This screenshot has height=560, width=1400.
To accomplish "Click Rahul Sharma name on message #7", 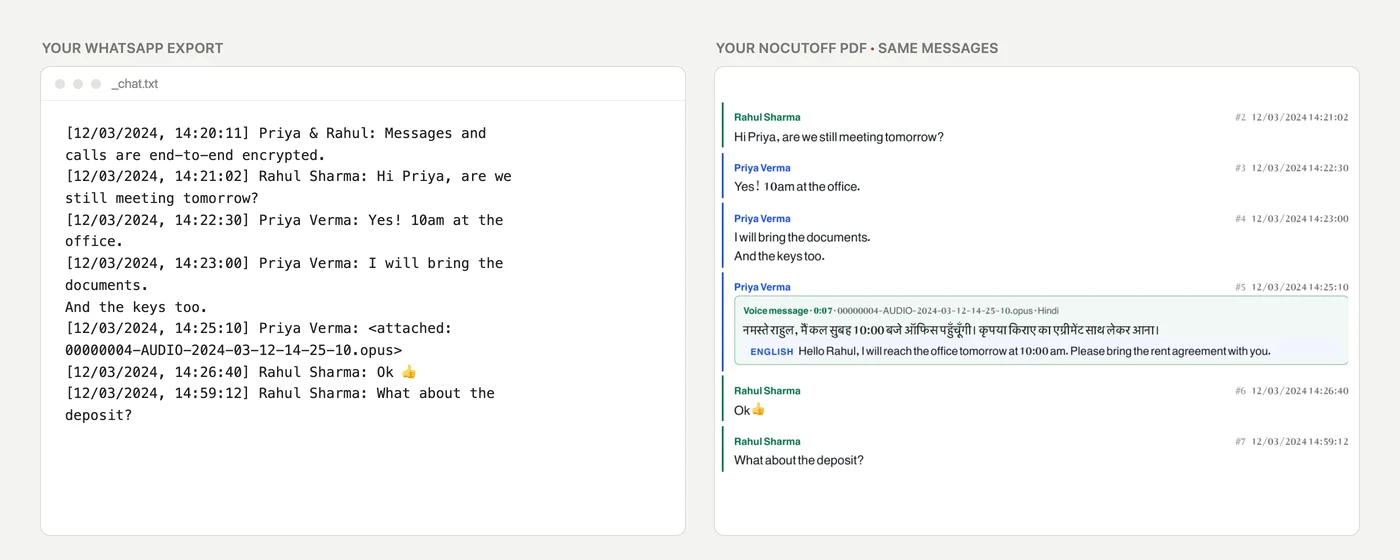I will [767, 441].
